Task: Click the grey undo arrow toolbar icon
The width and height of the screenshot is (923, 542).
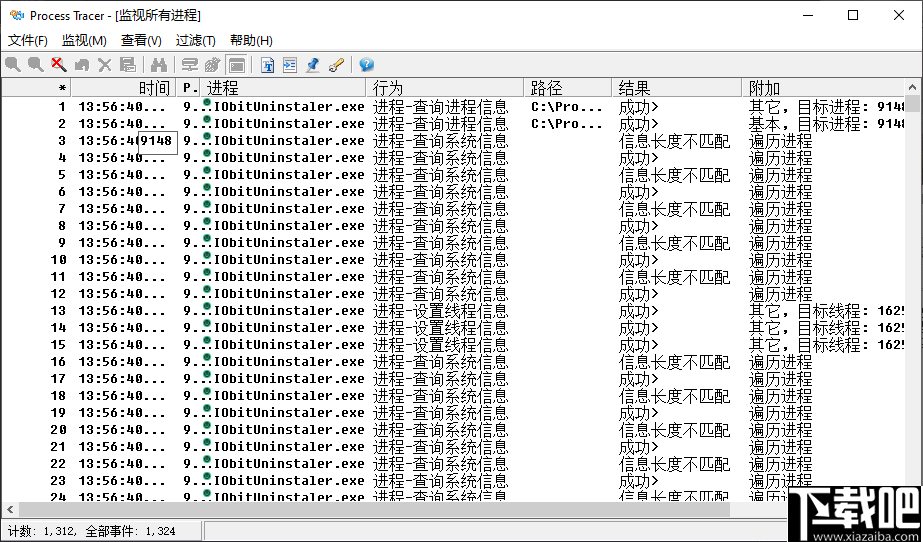Action: 82,64
